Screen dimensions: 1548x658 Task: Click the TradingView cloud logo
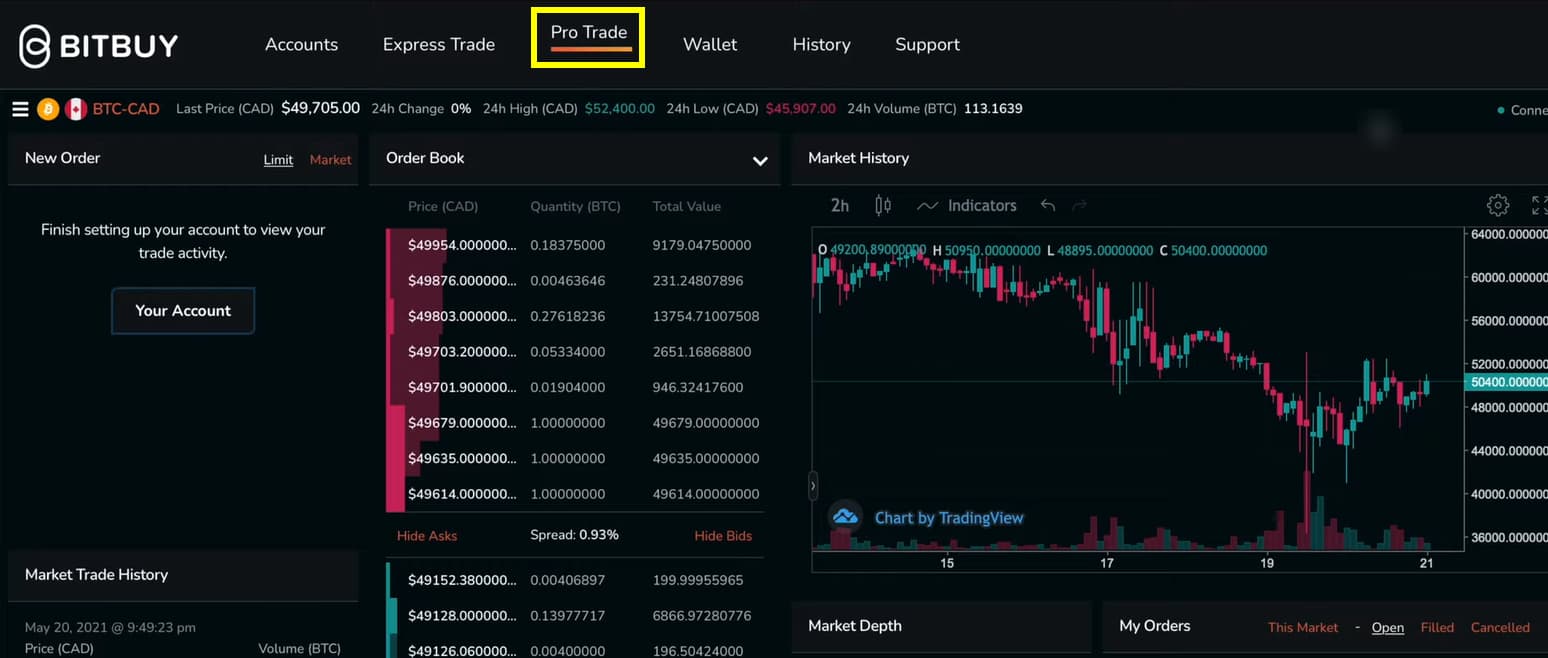click(845, 517)
